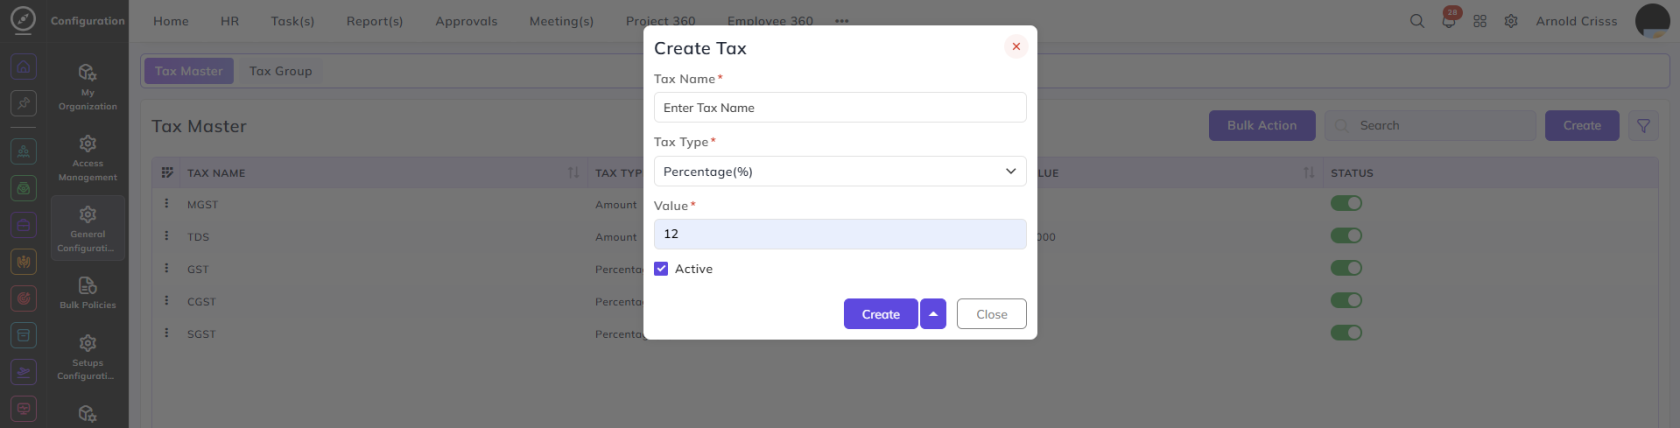Screen dimensions: 1680x428
Task: Expand the arrow beside dialog Create button
Action: pyautogui.click(x=933, y=314)
